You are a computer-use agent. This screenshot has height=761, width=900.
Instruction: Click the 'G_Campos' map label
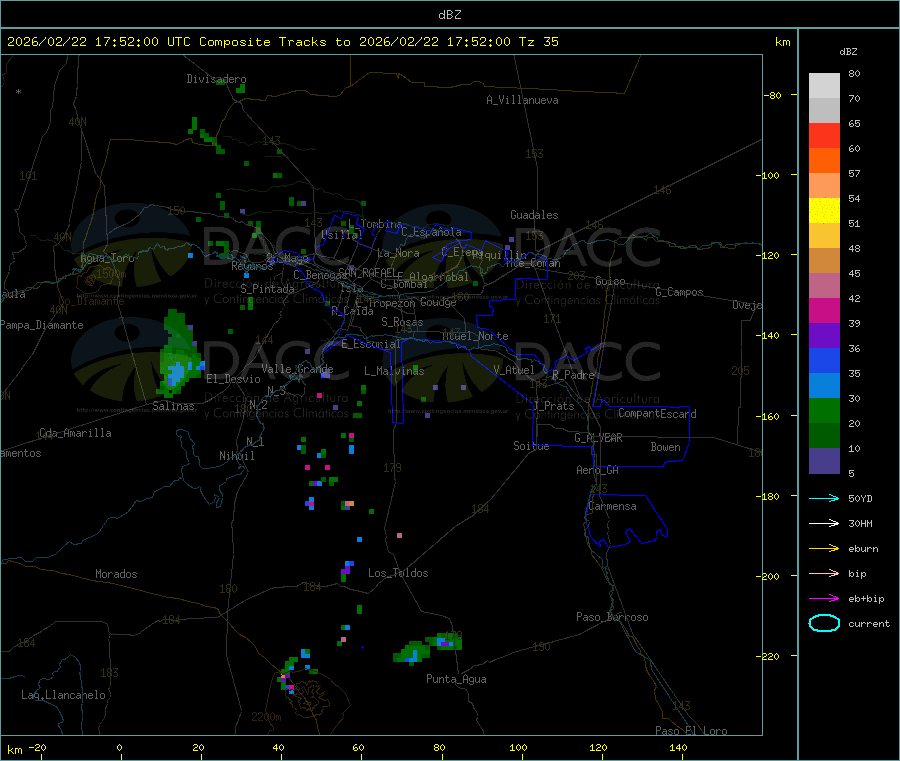pos(680,292)
